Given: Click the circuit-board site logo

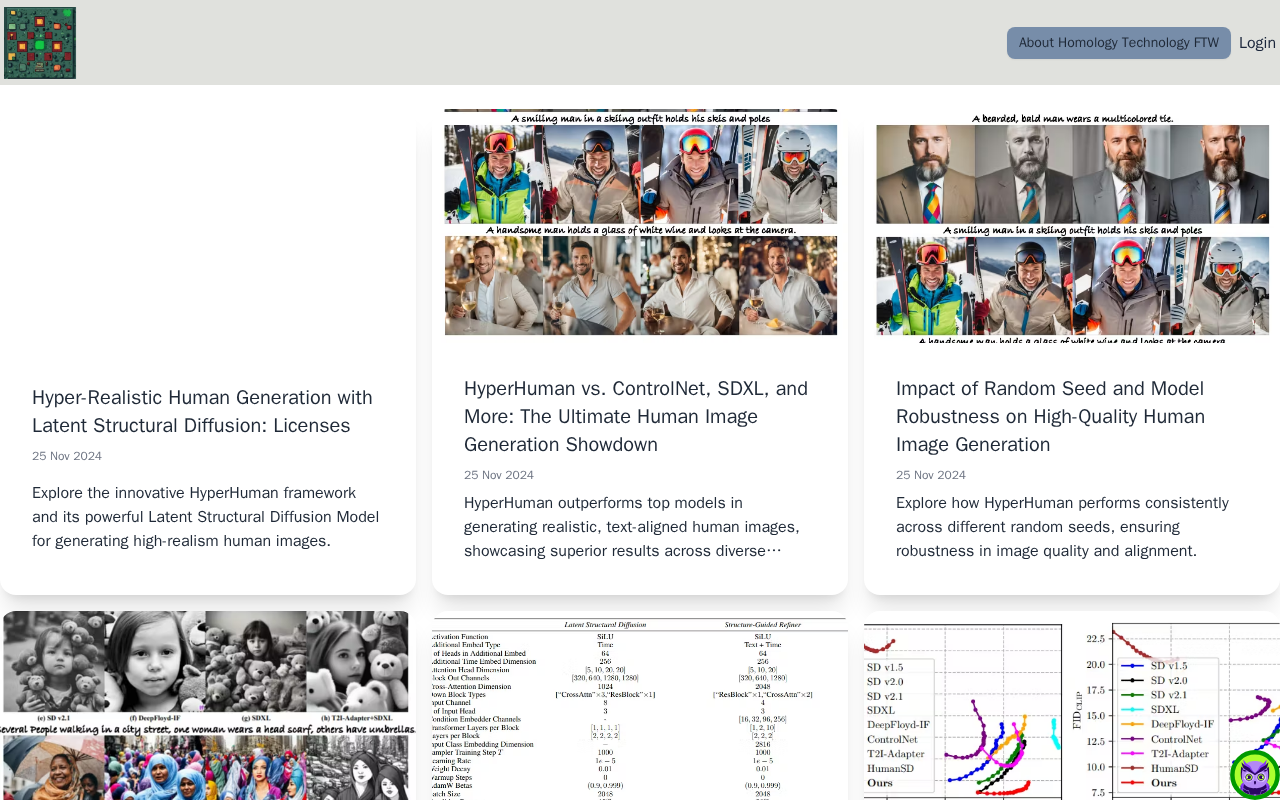Looking at the screenshot, I should pyautogui.click(x=40, y=43).
